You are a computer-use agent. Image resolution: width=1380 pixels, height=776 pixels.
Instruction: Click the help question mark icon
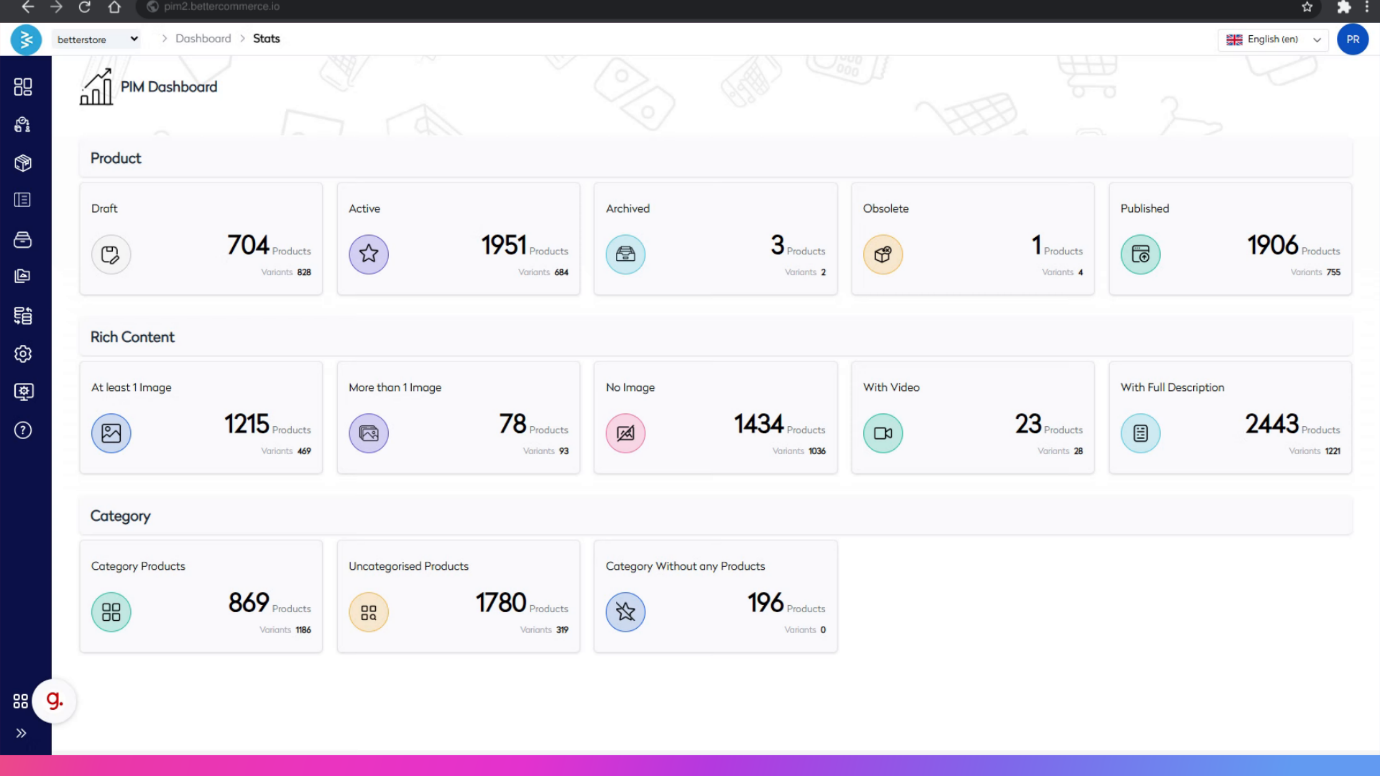click(x=23, y=430)
